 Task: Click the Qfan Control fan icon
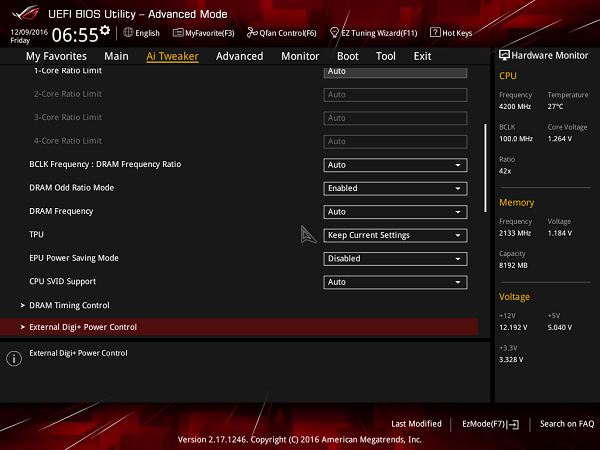[252, 33]
